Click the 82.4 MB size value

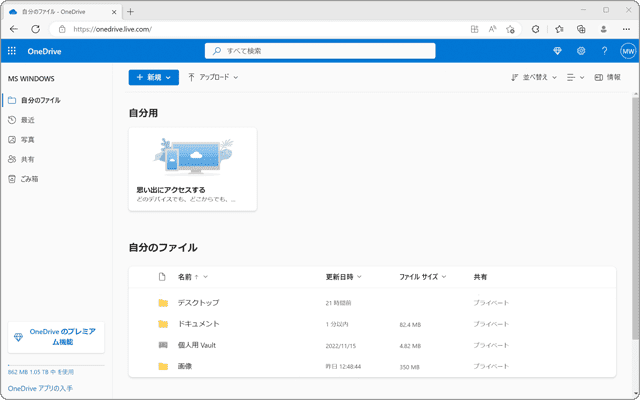point(410,324)
